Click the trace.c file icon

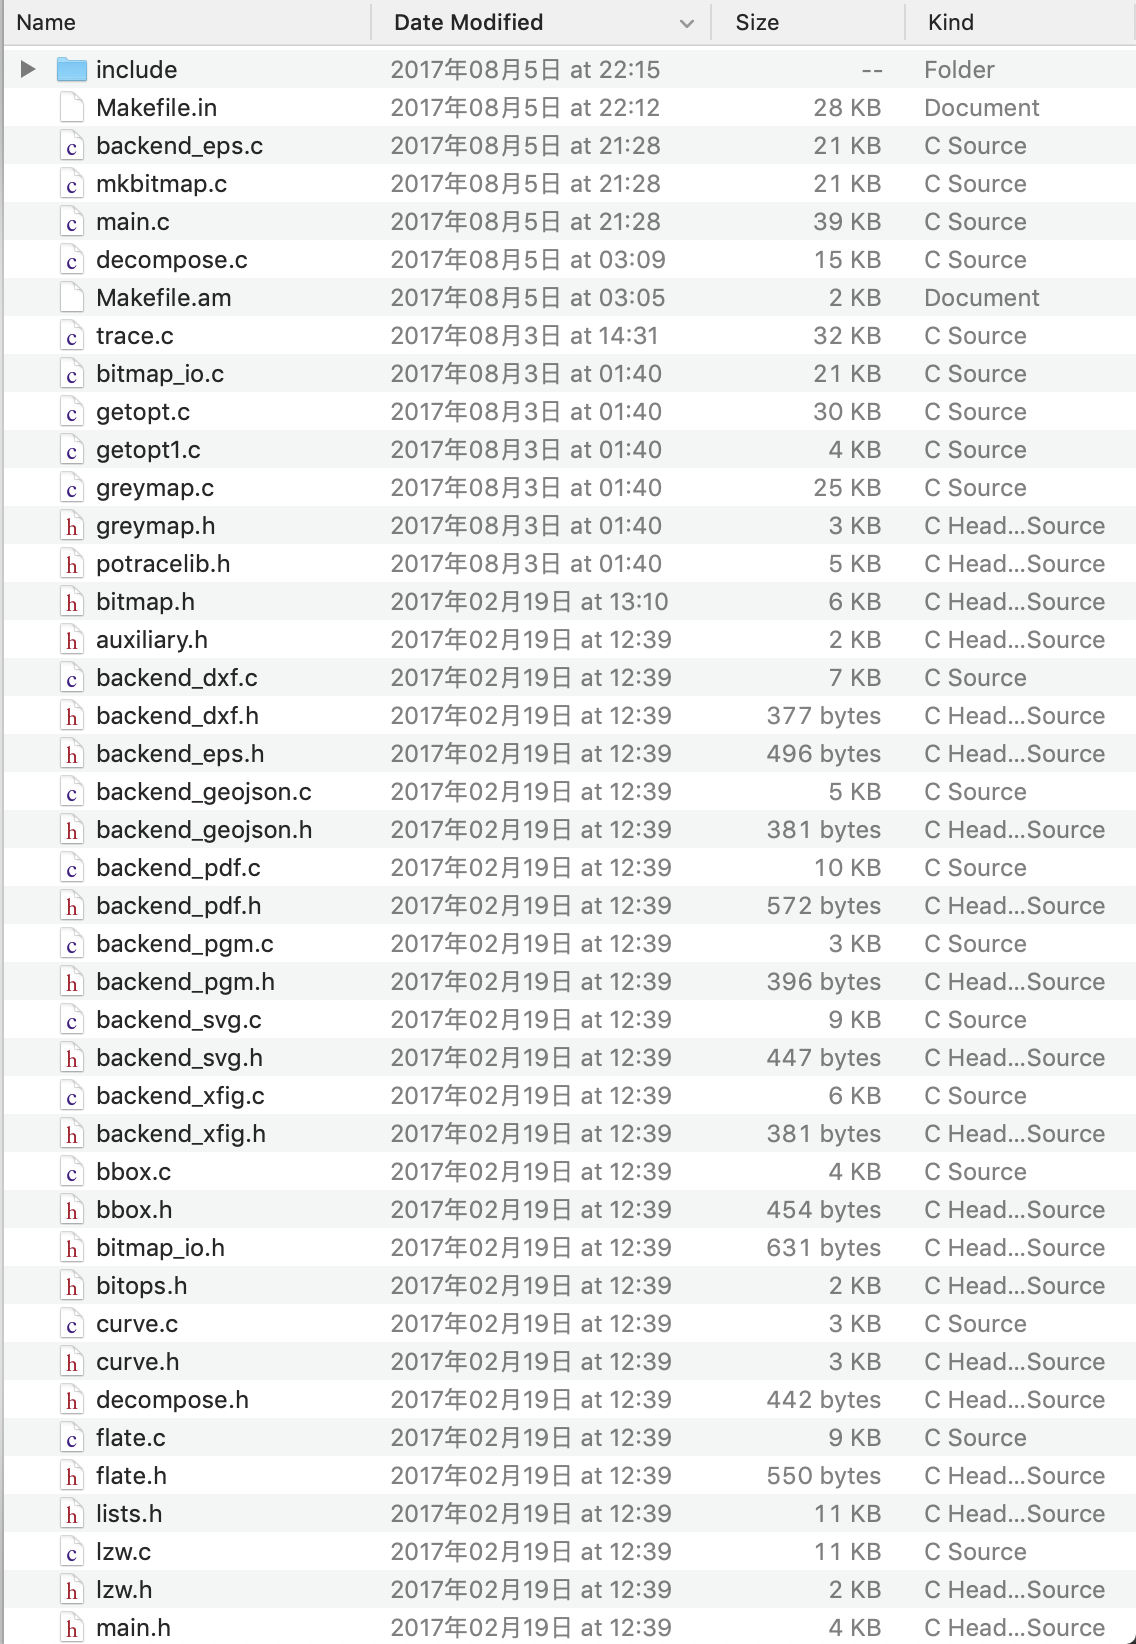(x=72, y=335)
